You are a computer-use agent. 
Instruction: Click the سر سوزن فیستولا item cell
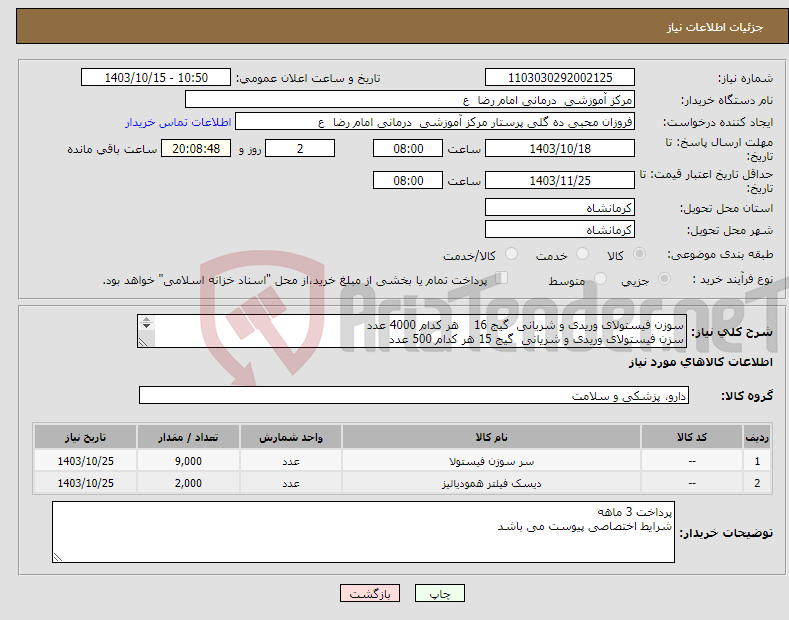point(491,461)
